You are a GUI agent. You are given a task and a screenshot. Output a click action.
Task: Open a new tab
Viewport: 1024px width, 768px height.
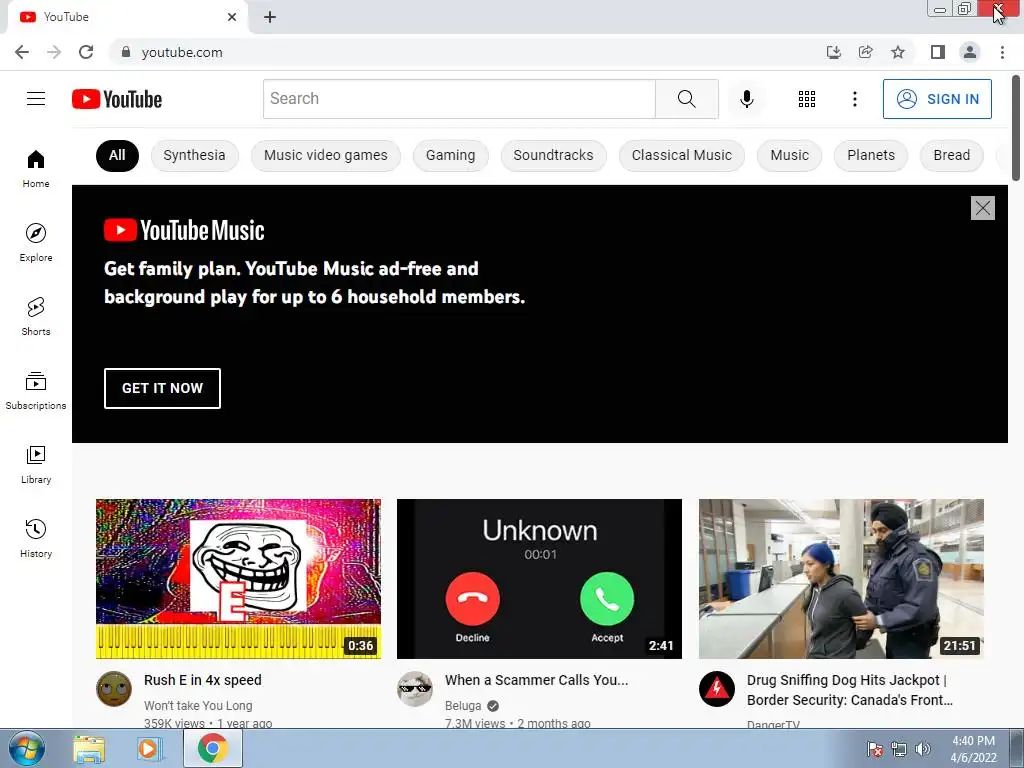(x=270, y=17)
